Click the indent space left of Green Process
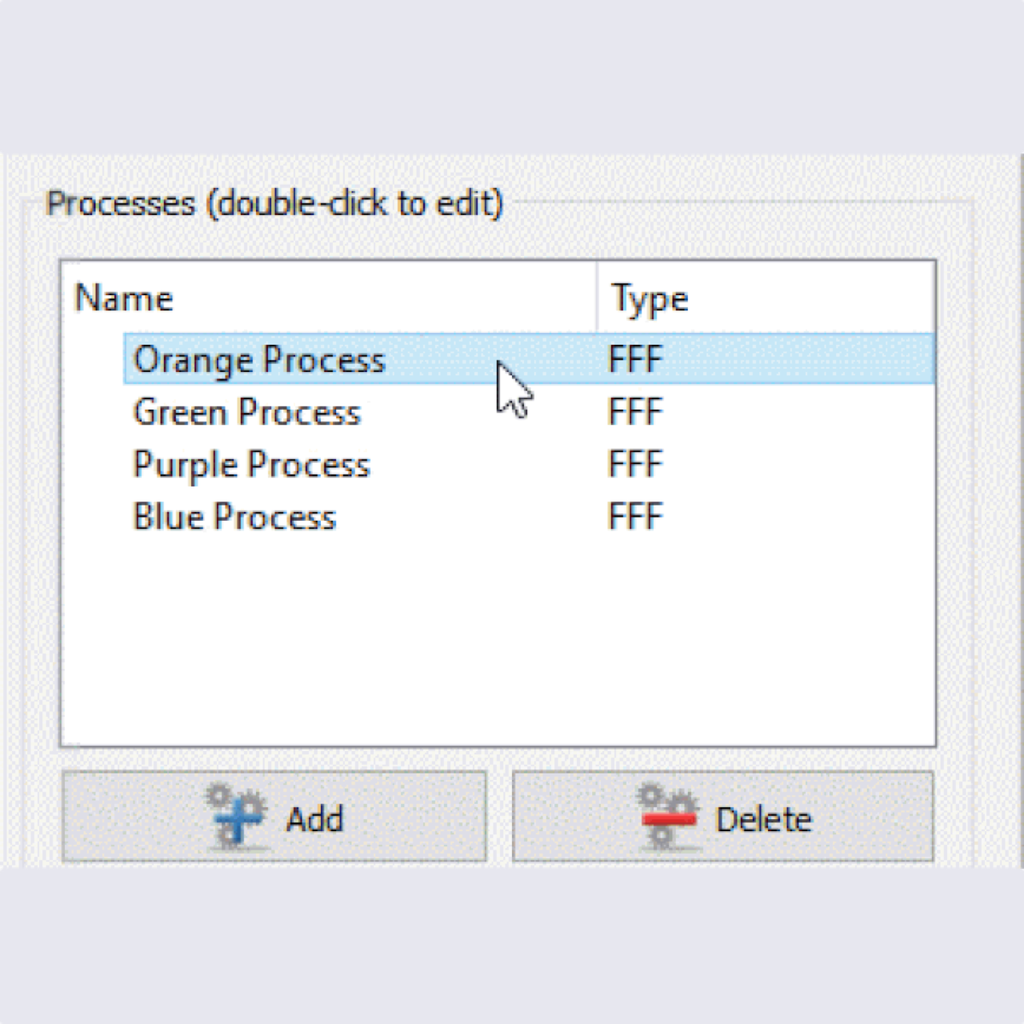This screenshot has height=1024, width=1024. pyautogui.click(x=98, y=412)
